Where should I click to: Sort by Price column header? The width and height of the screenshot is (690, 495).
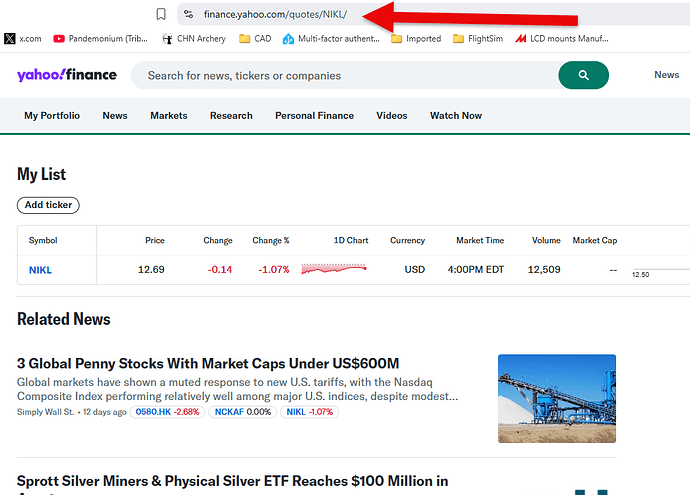(x=155, y=240)
